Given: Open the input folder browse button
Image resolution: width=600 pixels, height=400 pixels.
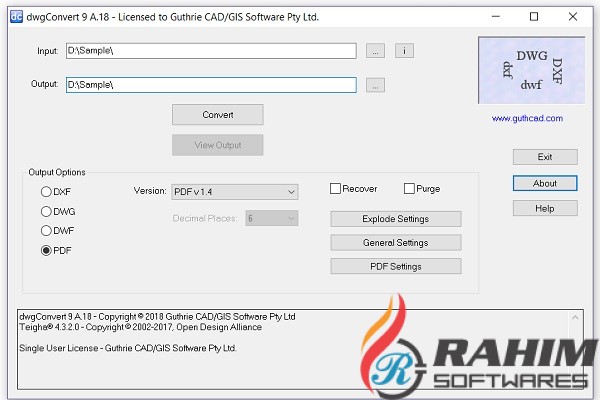Looking at the screenshot, I should (375, 51).
